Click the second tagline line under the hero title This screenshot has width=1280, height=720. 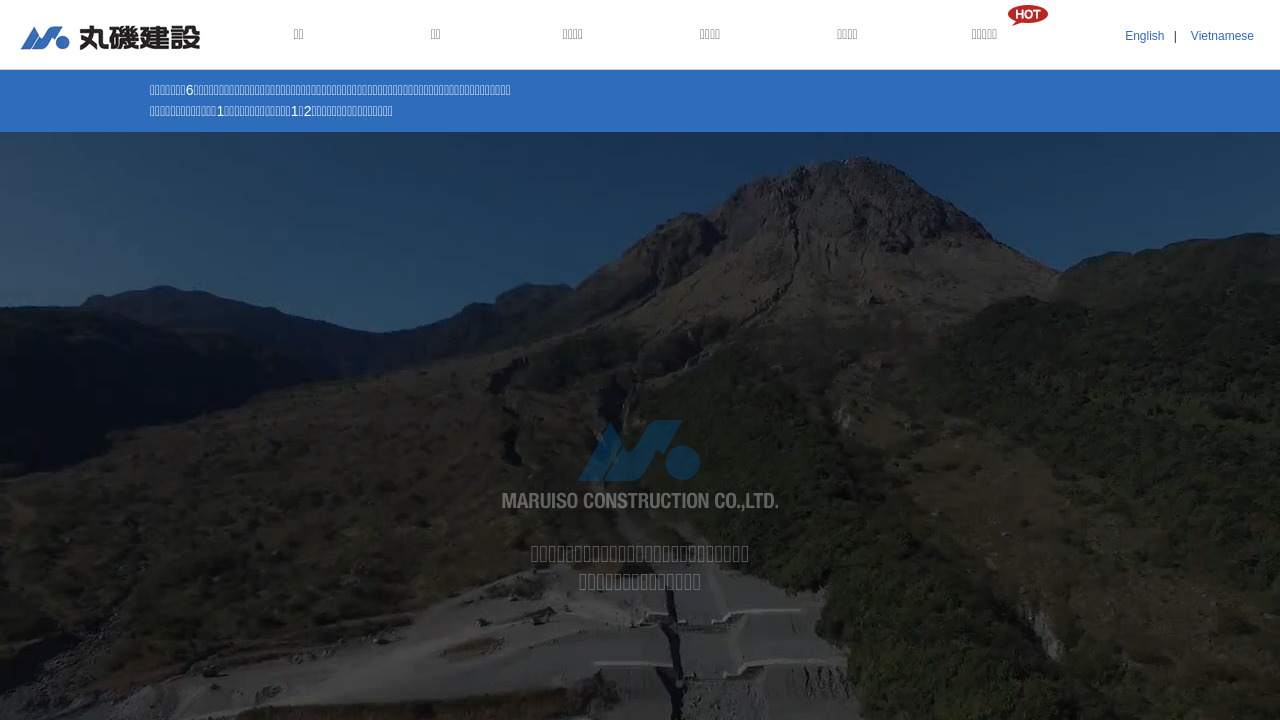click(x=639, y=582)
